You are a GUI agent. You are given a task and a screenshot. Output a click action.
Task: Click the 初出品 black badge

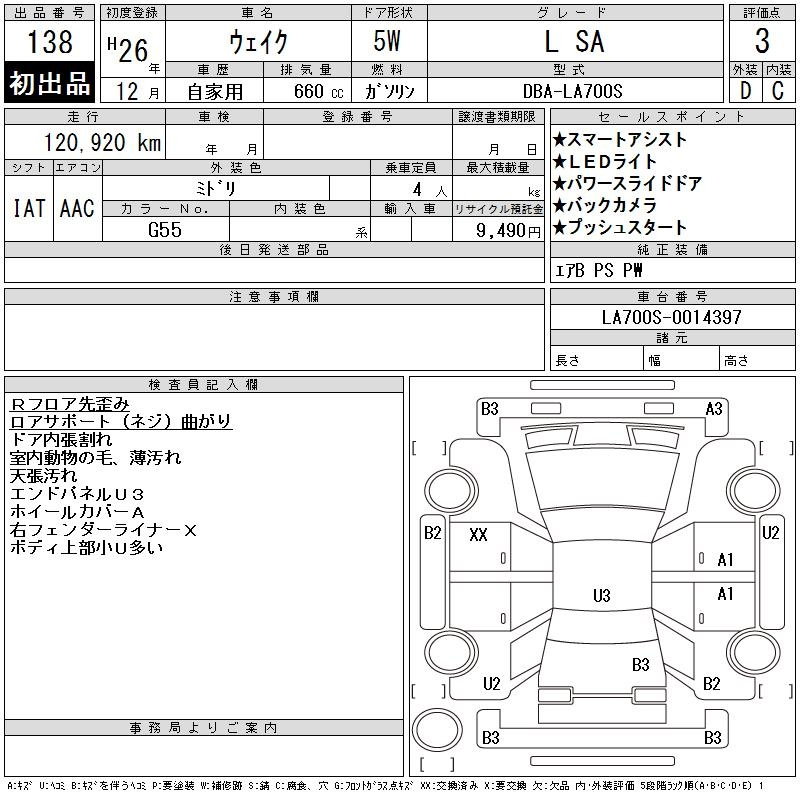coord(50,84)
